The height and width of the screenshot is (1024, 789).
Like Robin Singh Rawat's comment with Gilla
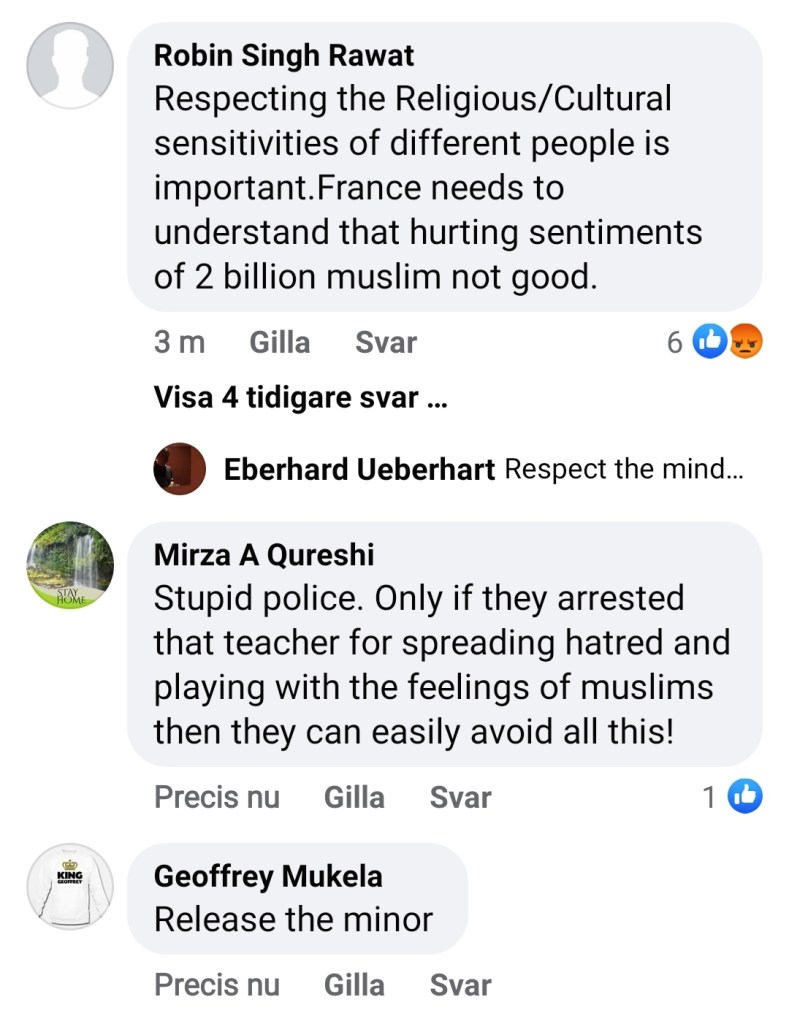click(279, 343)
